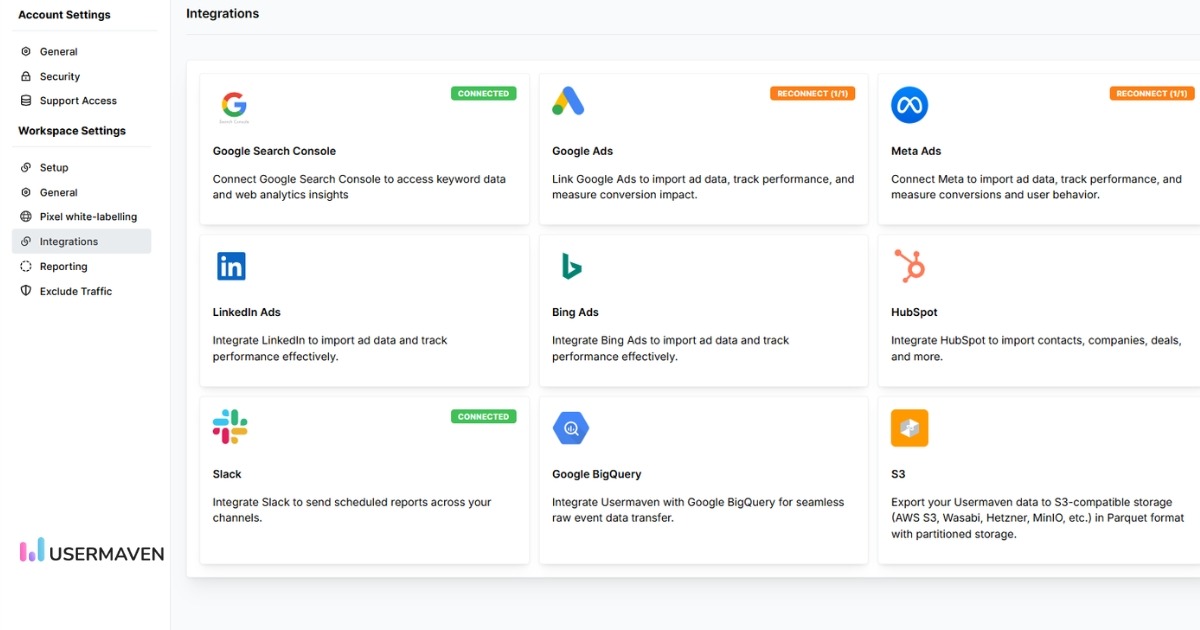Click RECONNECT badge on Meta Ads card
This screenshot has width=1200, height=630.
point(1151,93)
